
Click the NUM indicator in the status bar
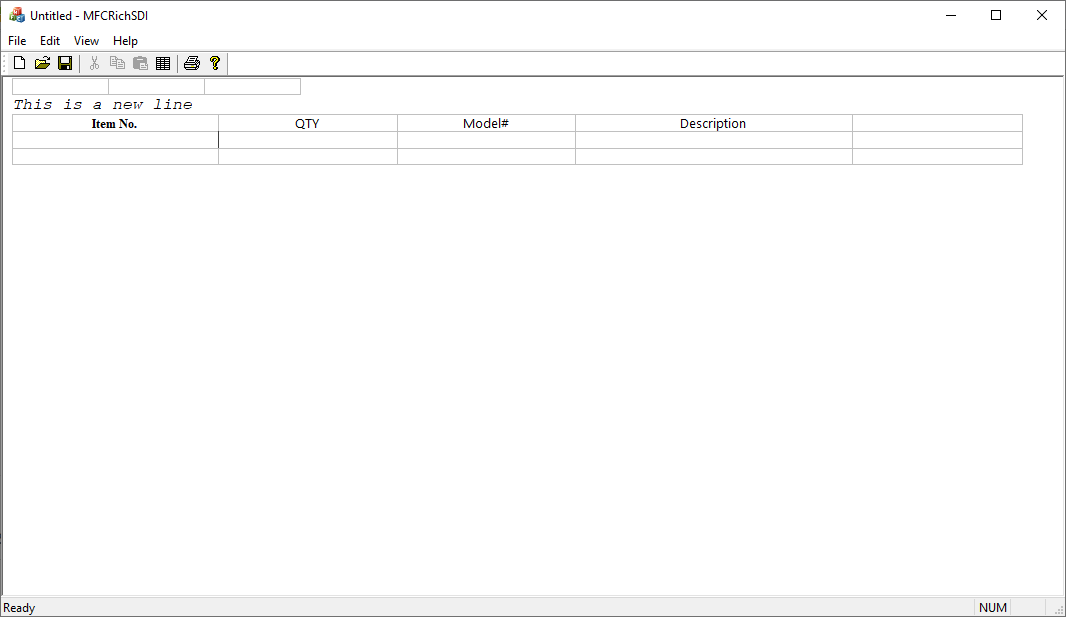tap(992, 607)
